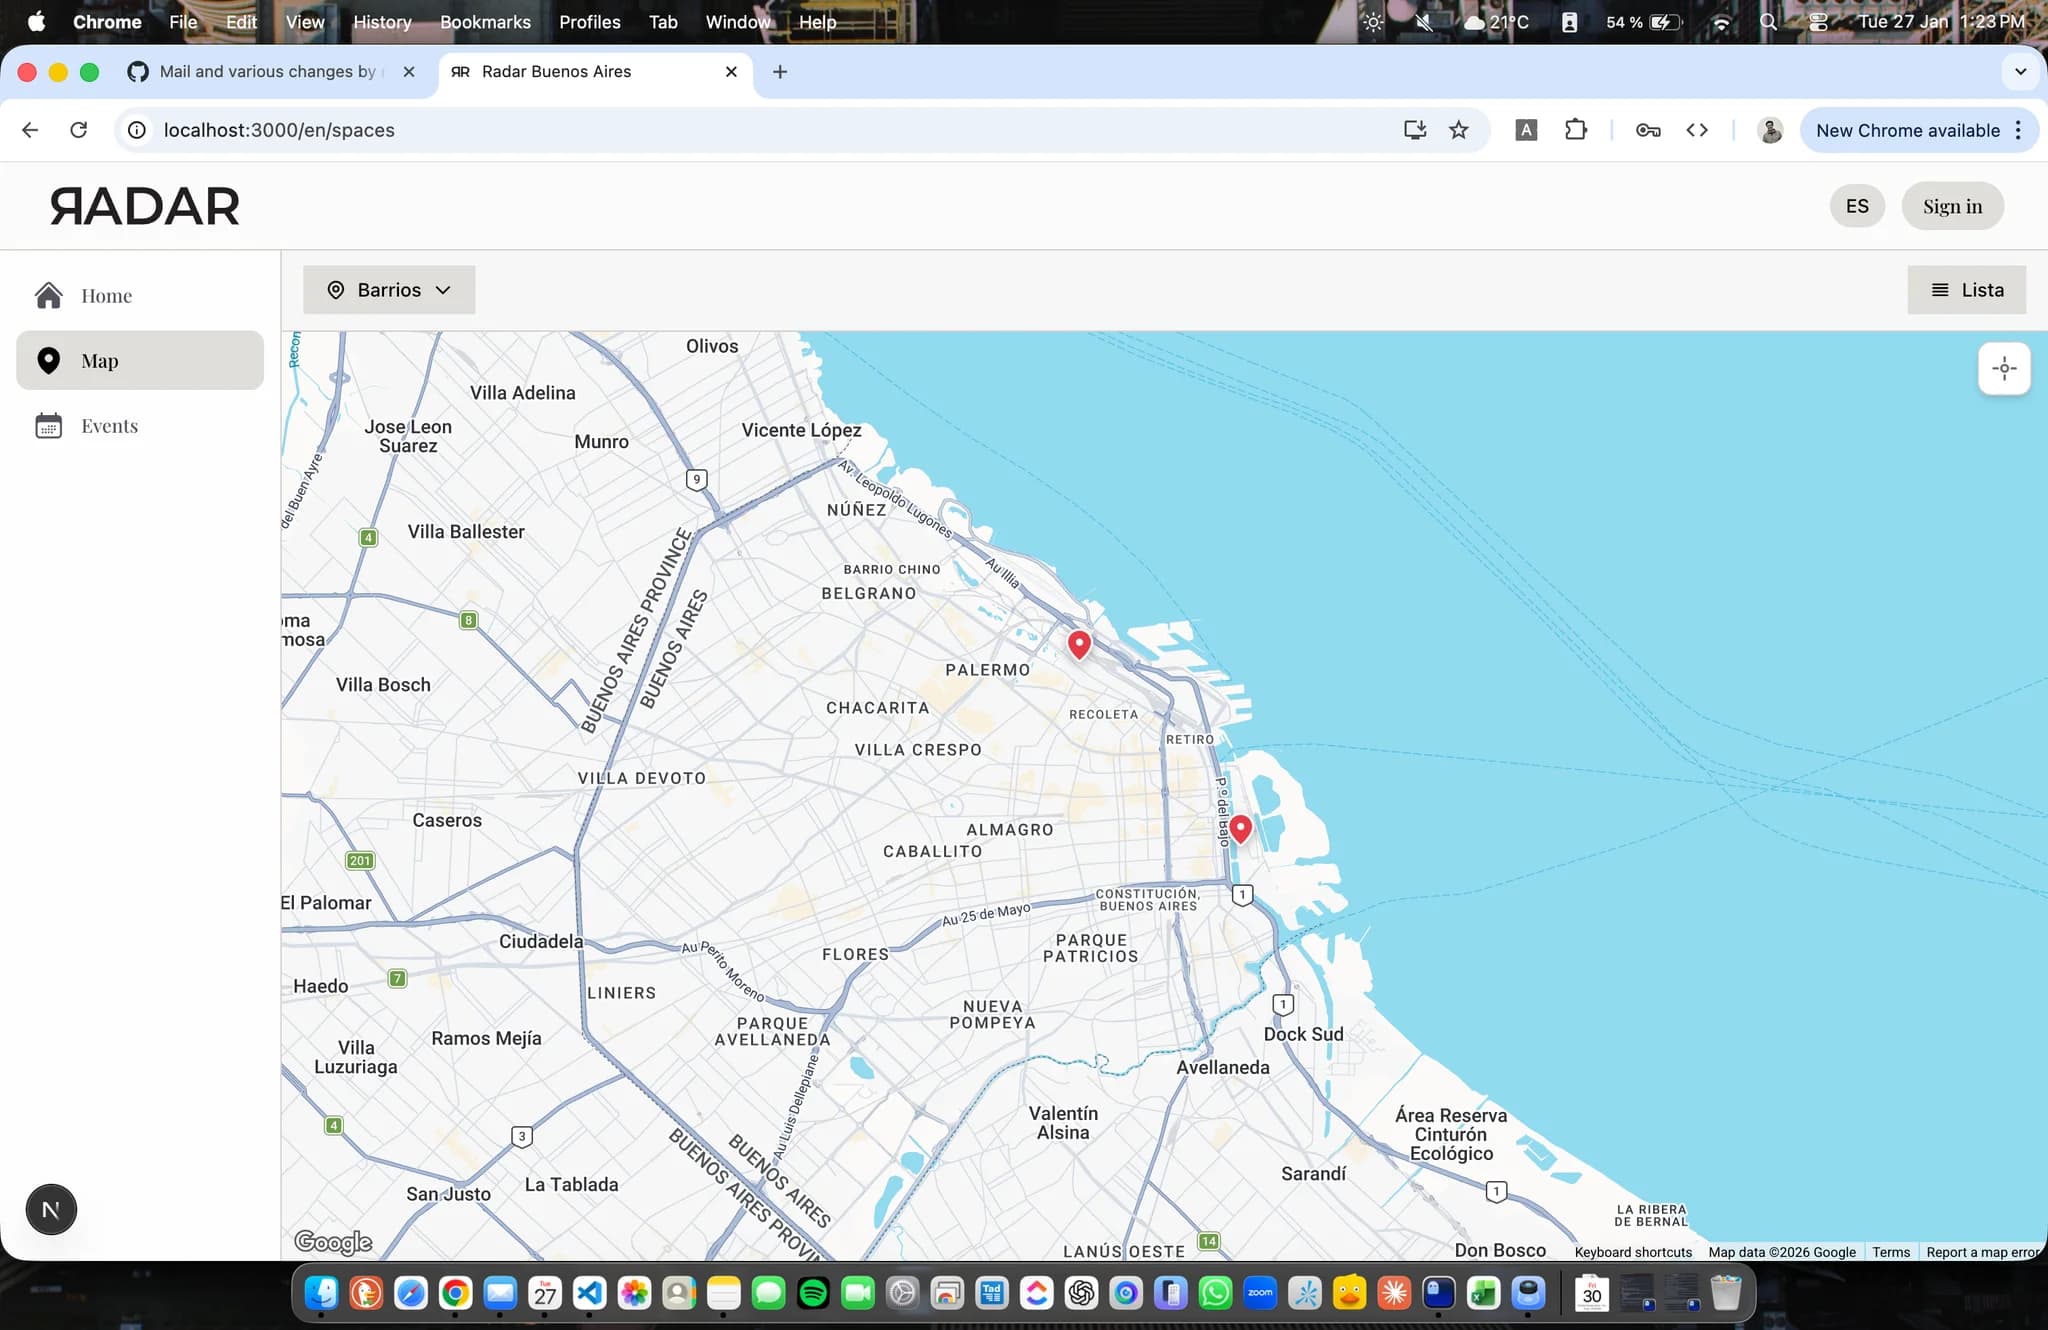Click the red map pin near Puerto Madero
2048x1330 pixels.
click(x=1240, y=828)
